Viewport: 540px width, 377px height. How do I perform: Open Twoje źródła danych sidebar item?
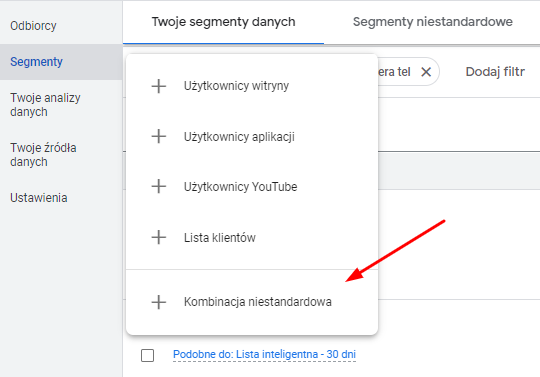[61, 155]
